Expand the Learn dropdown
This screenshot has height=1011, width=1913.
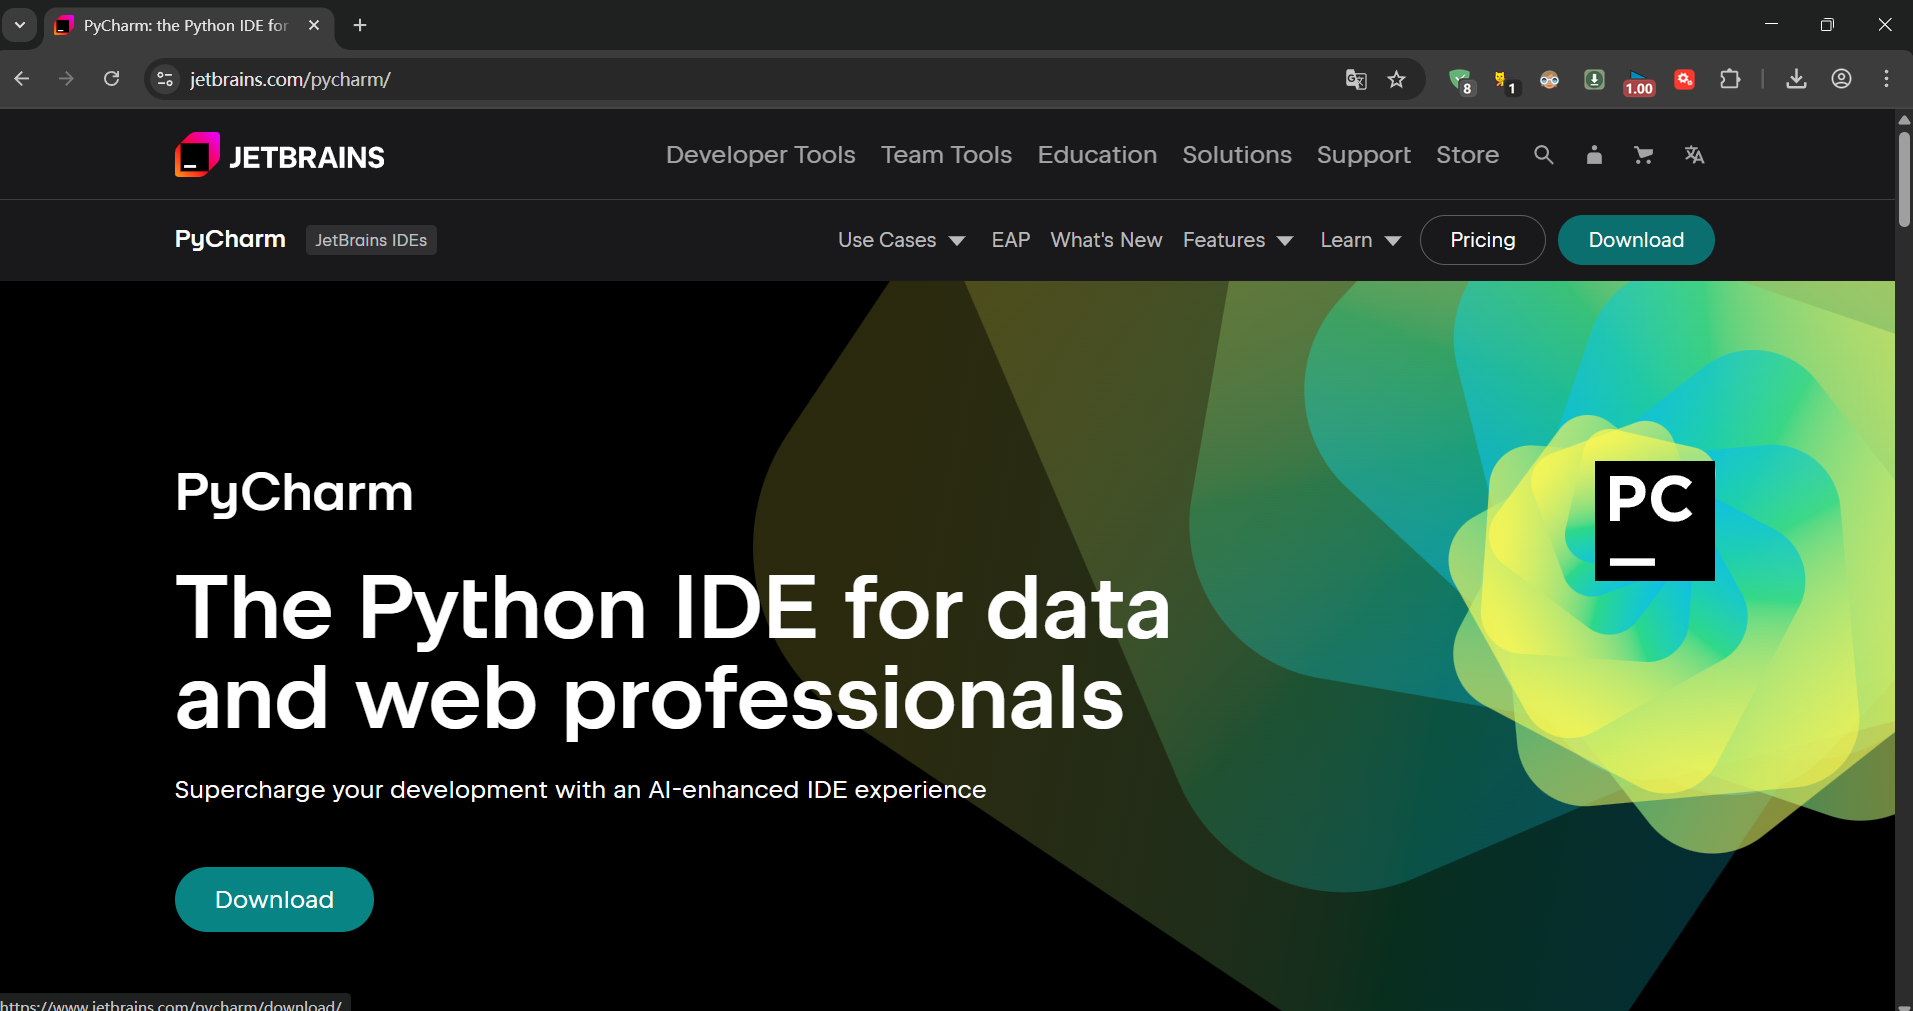click(1360, 240)
